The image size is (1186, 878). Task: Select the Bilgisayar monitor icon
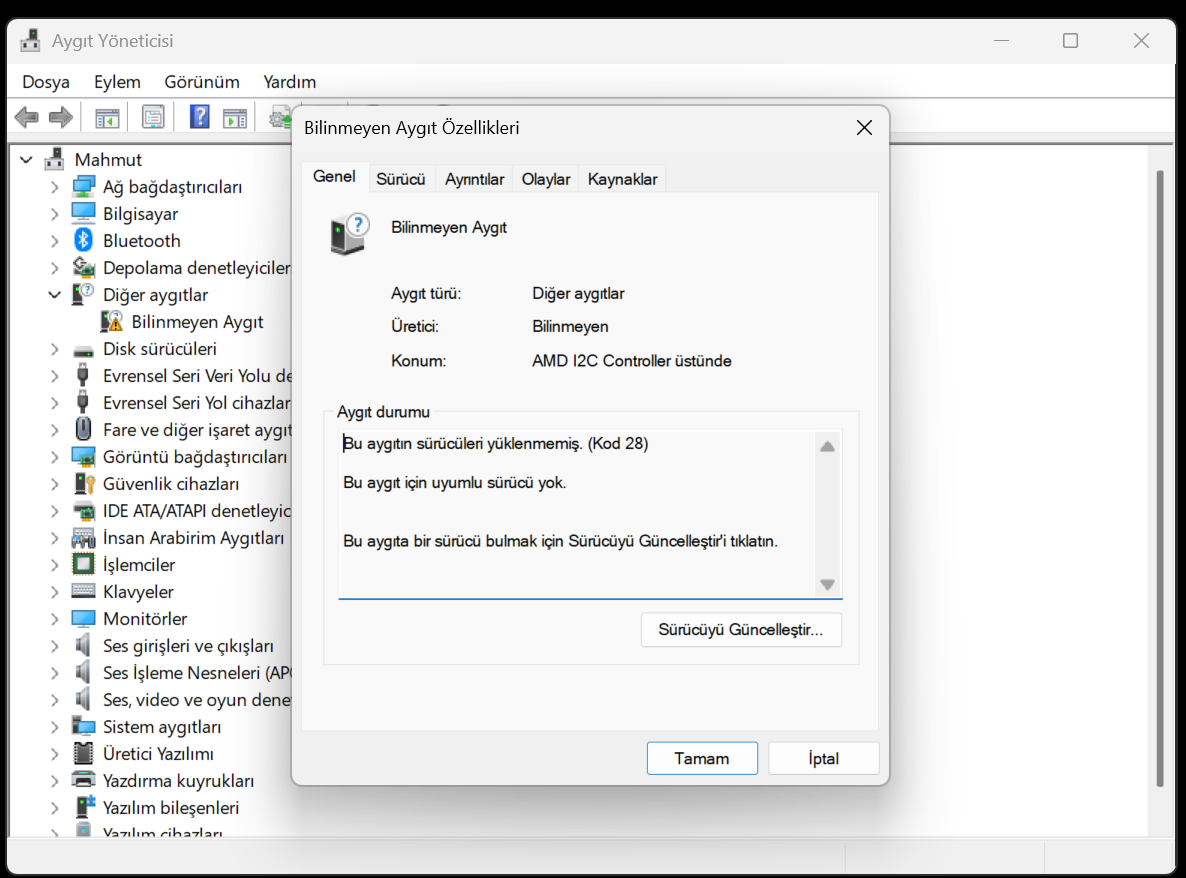point(83,213)
